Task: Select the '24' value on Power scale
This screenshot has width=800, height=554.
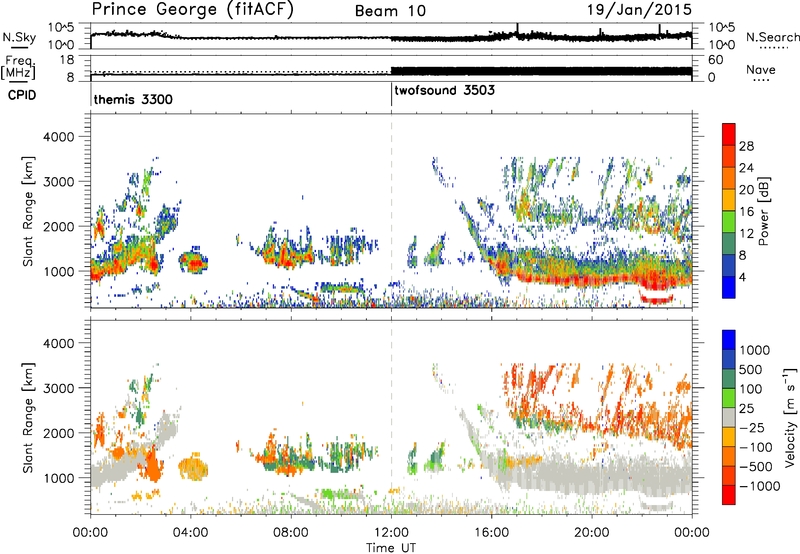Action: tap(746, 168)
